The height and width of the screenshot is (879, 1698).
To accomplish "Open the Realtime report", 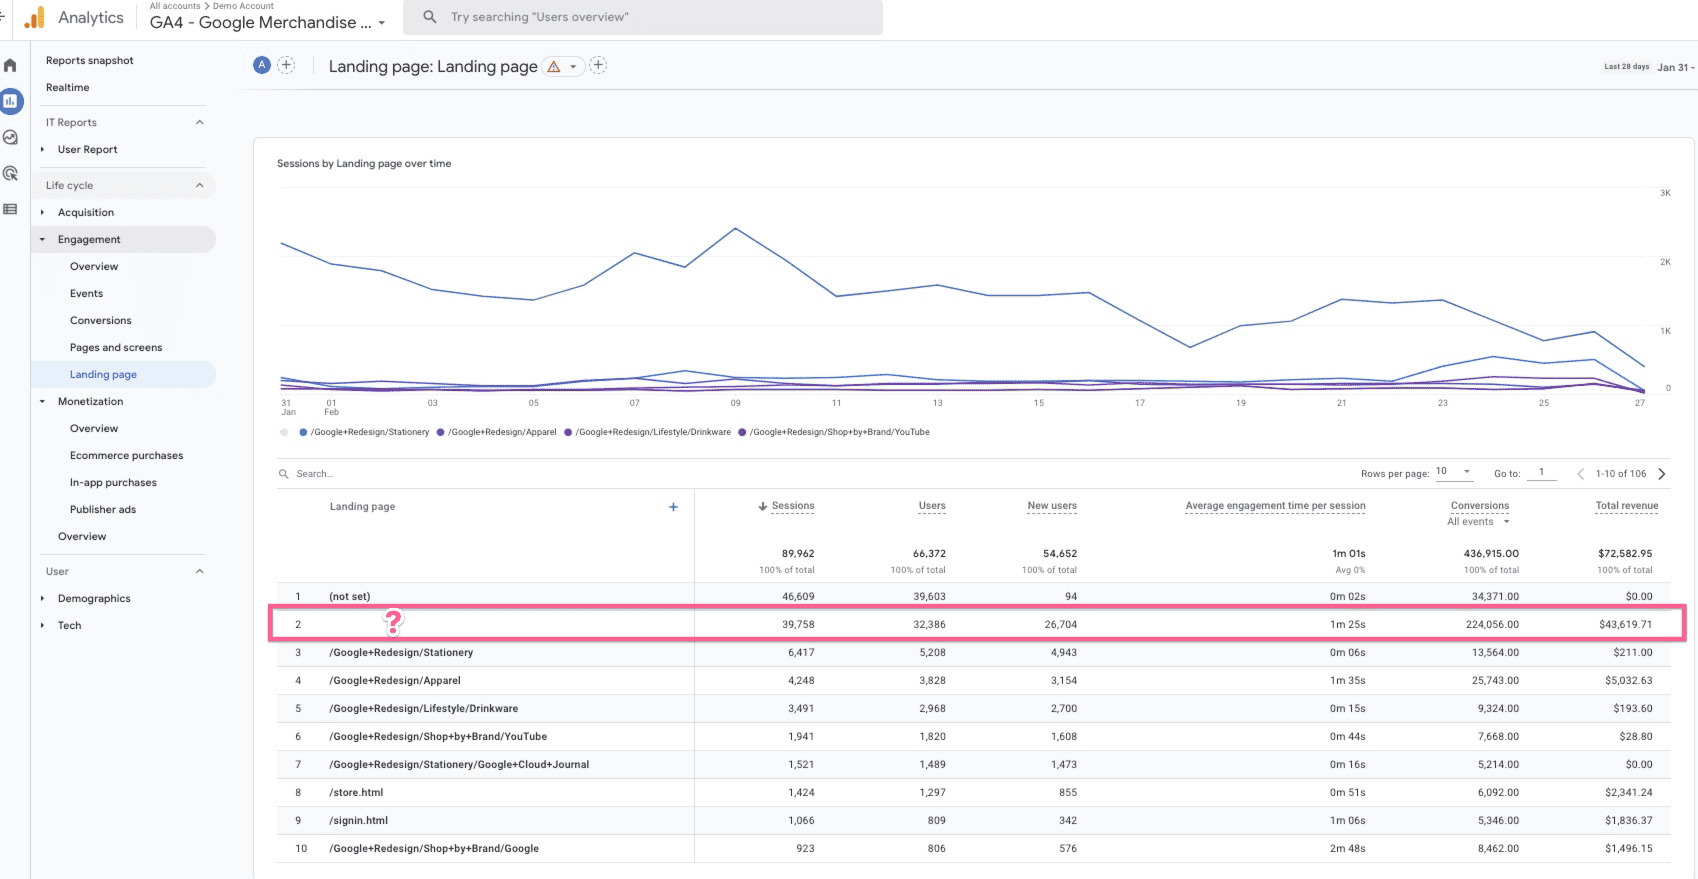I will 68,87.
